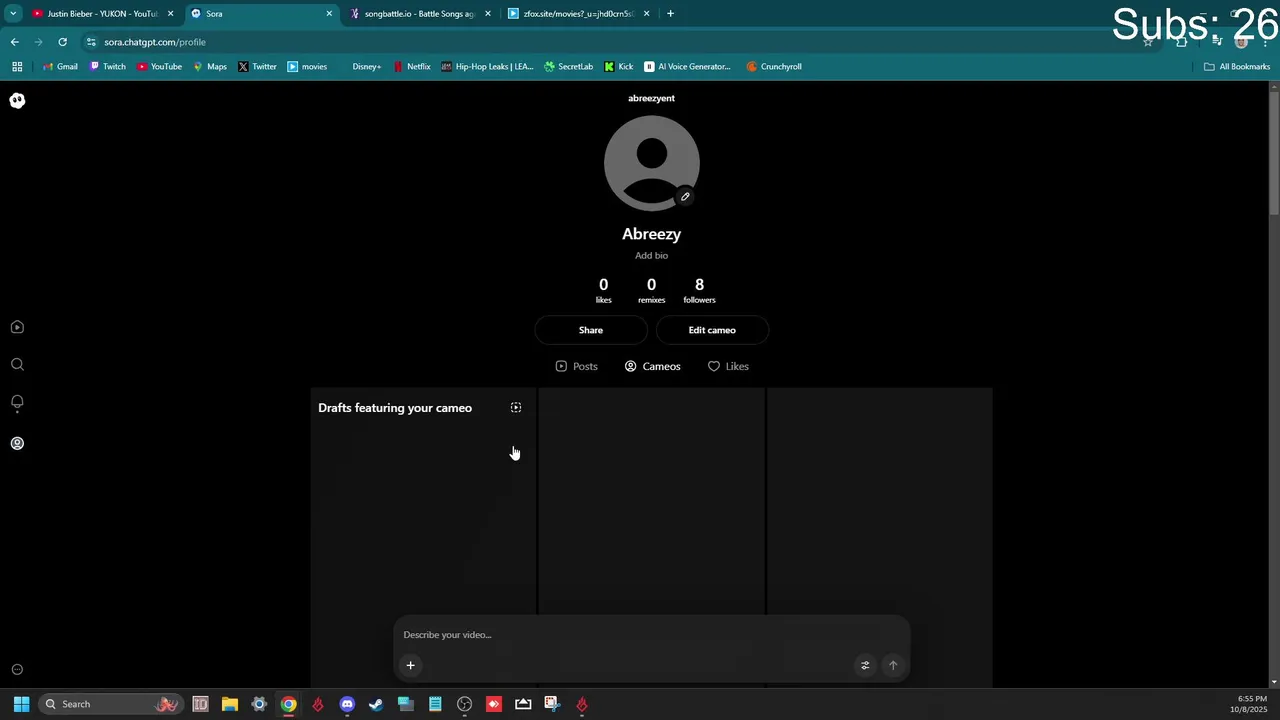Open File Explorer from the taskbar
This screenshot has height=720, width=1280.
coord(229,704)
